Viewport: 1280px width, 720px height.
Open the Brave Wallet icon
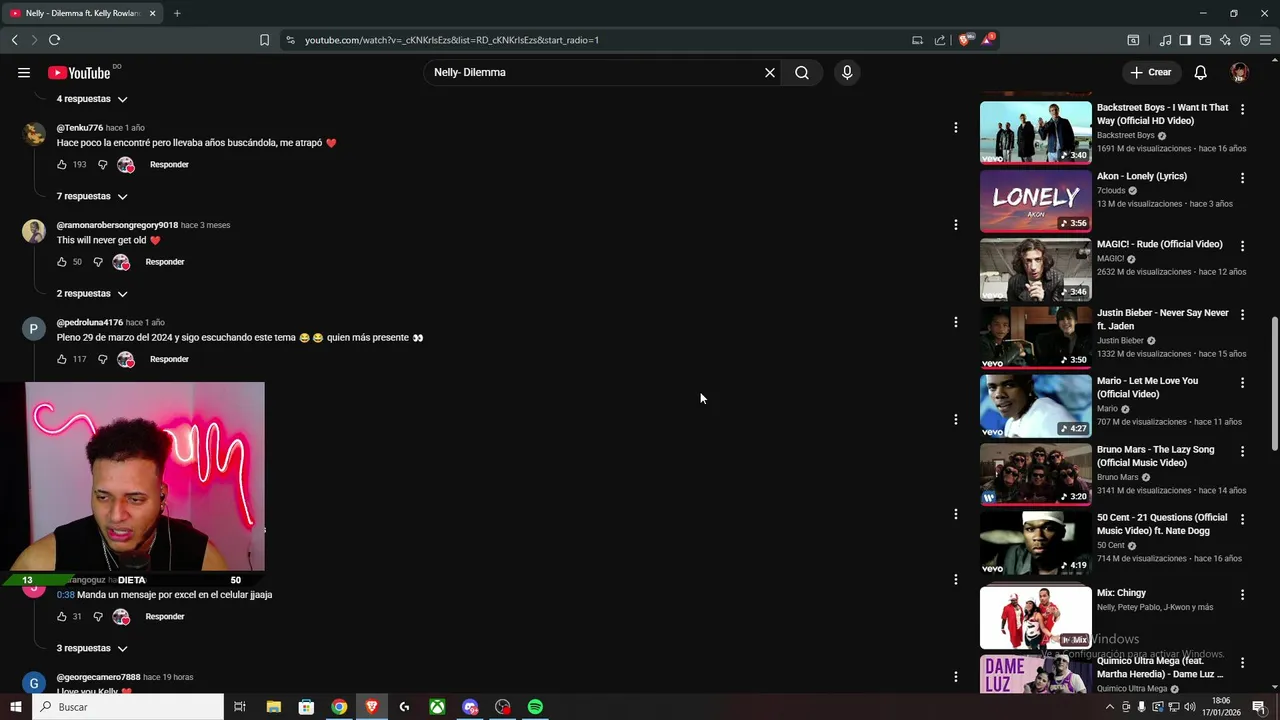coord(1205,40)
